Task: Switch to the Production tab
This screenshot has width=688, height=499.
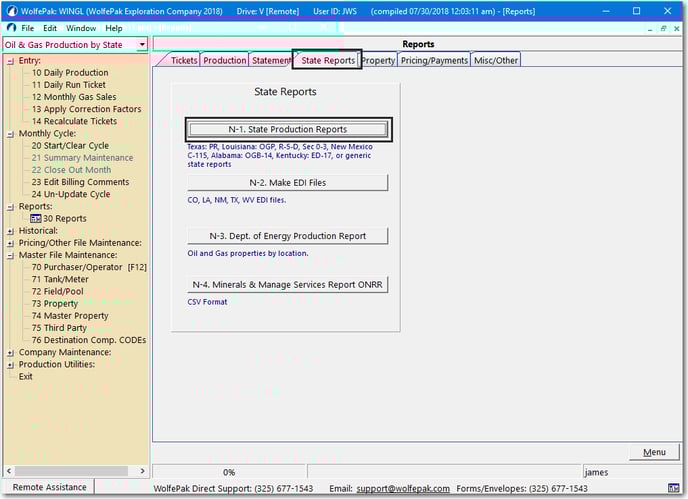Action: 225,60
